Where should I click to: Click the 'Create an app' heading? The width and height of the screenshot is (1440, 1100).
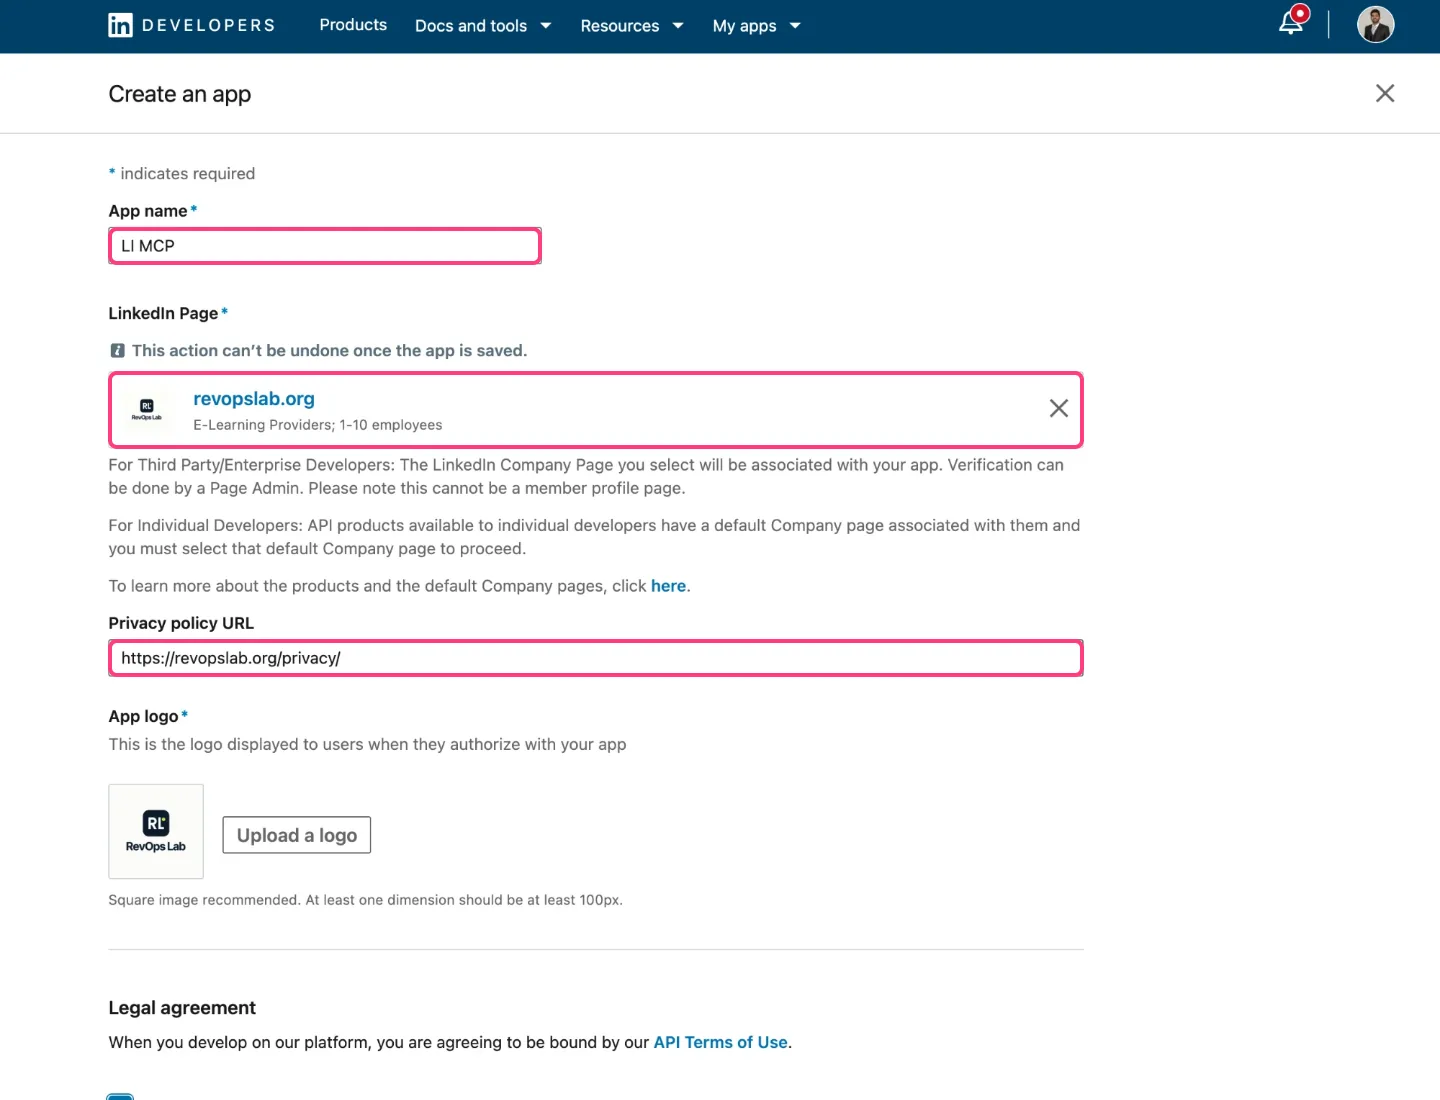point(180,94)
